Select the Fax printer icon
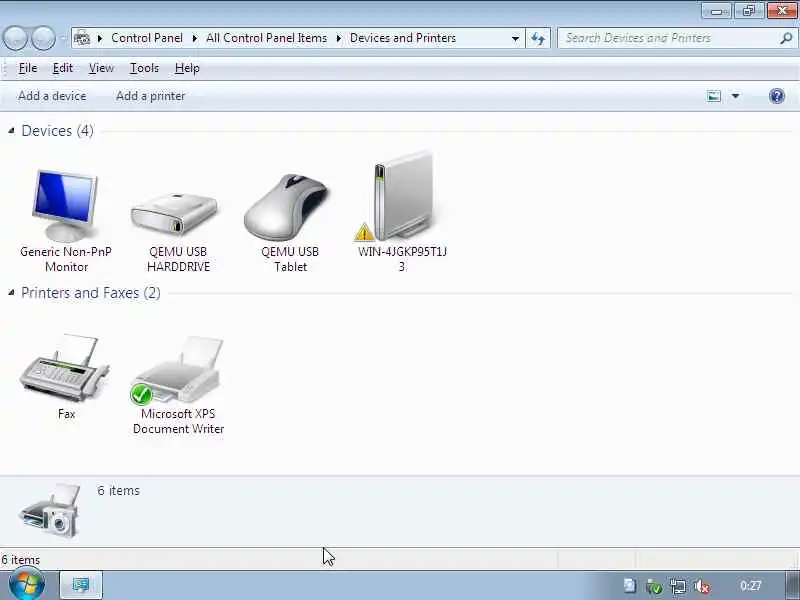Viewport: 800px width, 600px height. click(64, 368)
